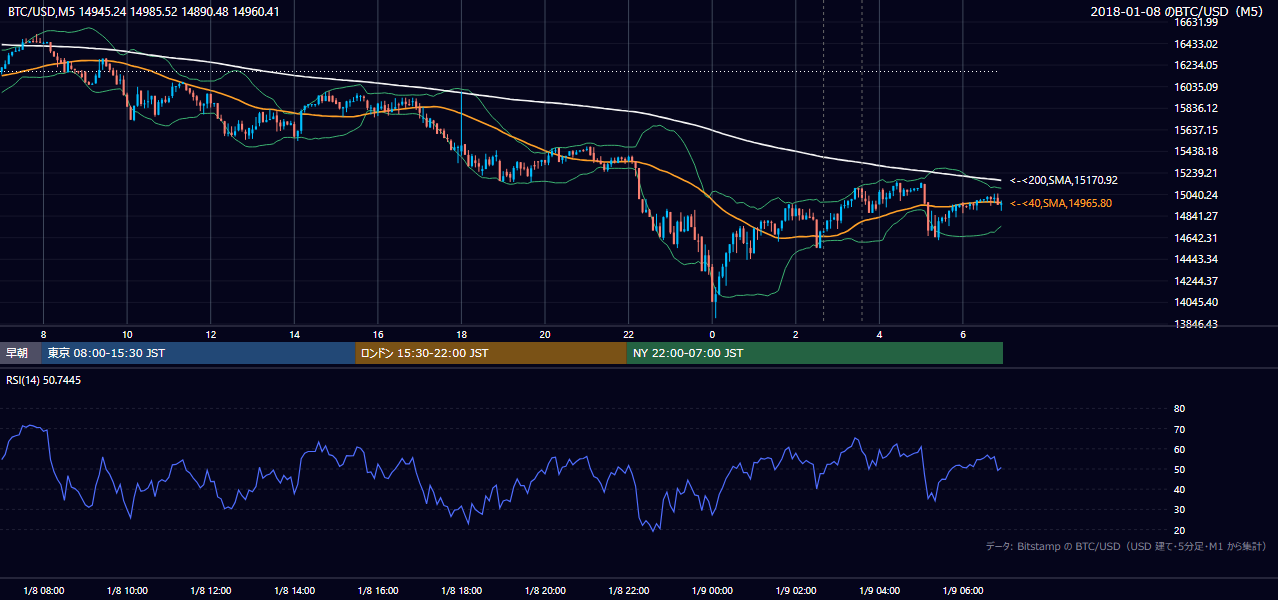Image resolution: width=1278 pixels, height=600 pixels.
Task: Click RSI axis level 30
Action: point(1179,510)
